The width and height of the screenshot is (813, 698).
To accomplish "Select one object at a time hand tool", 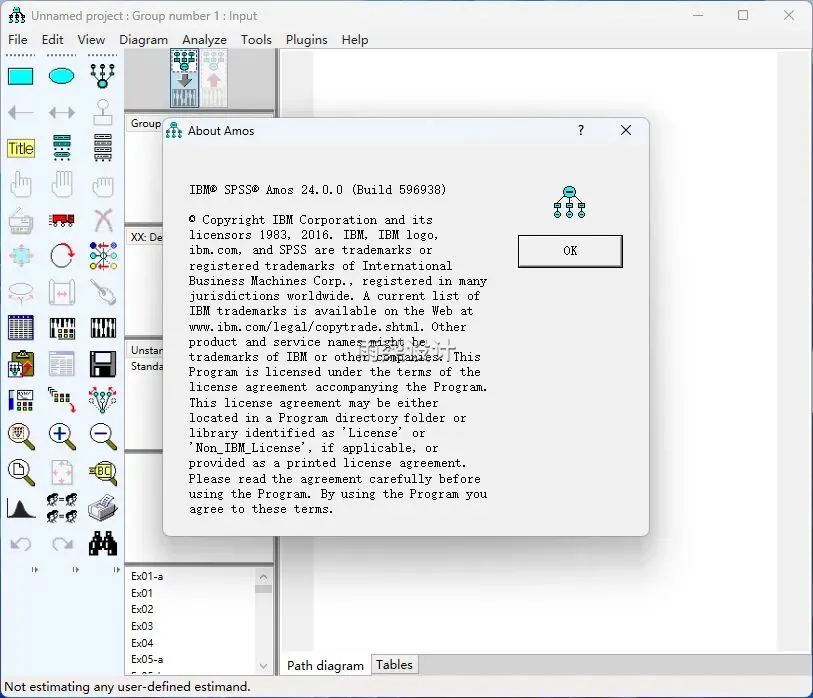I will [x=21, y=184].
